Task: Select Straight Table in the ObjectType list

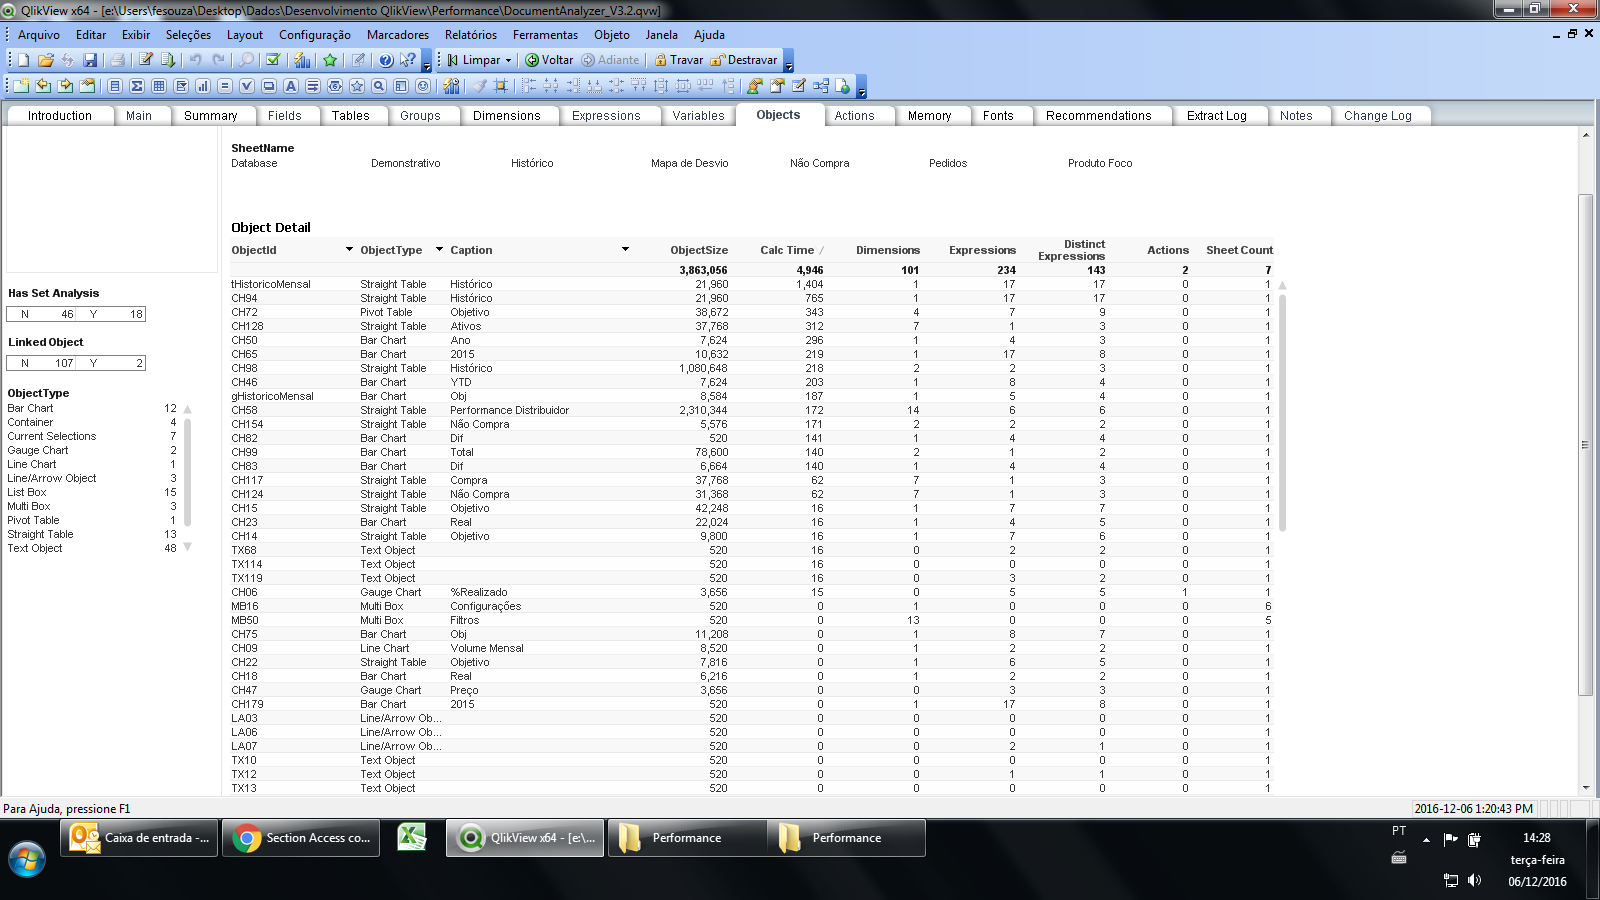Action: pyautogui.click(x=93, y=534)
